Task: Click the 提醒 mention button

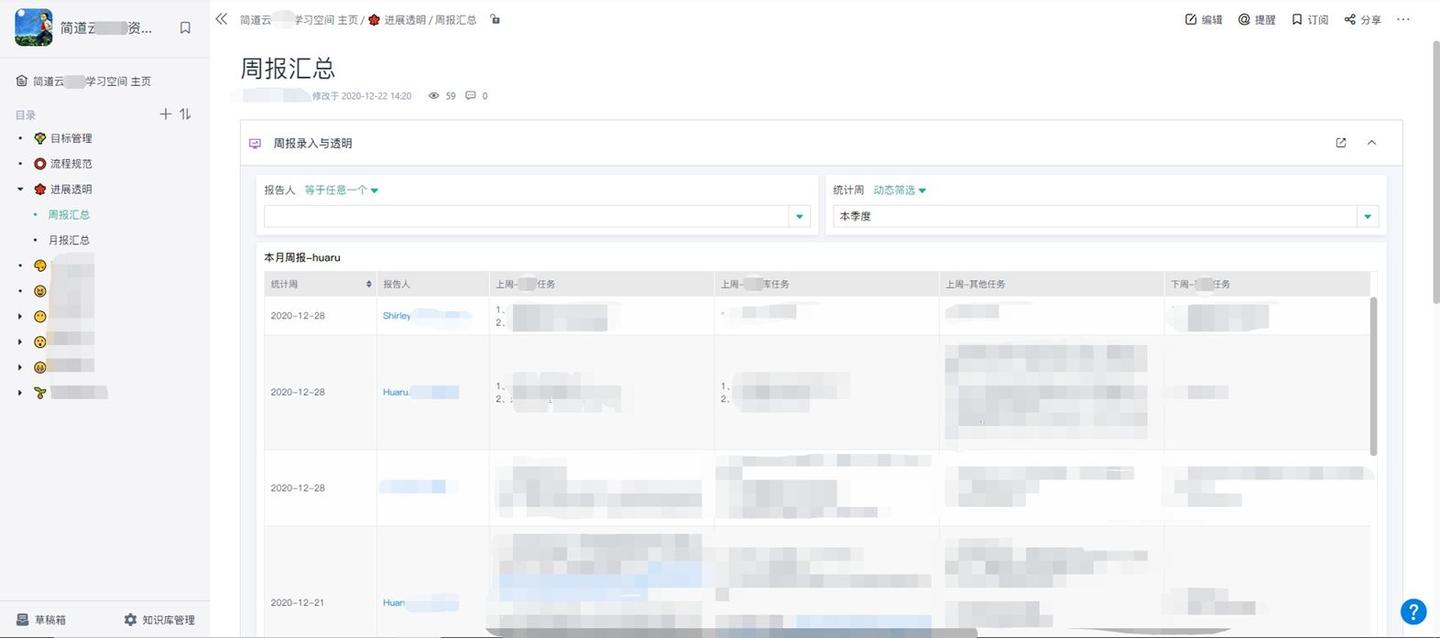Action: (1257, 19)
